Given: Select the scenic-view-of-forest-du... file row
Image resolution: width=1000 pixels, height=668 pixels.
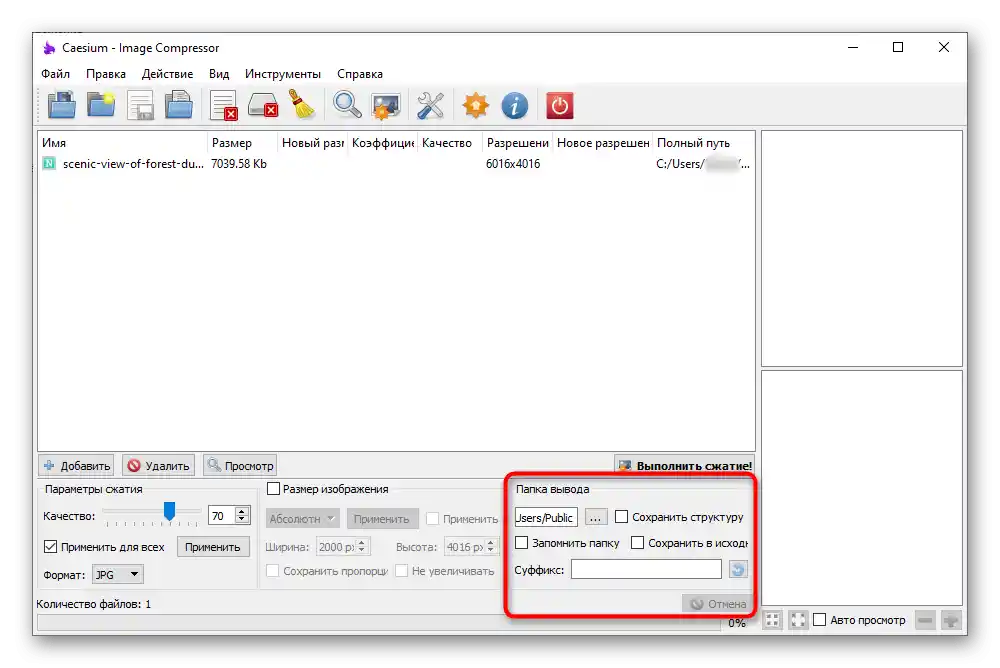Looking at the screenshot, I should tap(396, 163).
